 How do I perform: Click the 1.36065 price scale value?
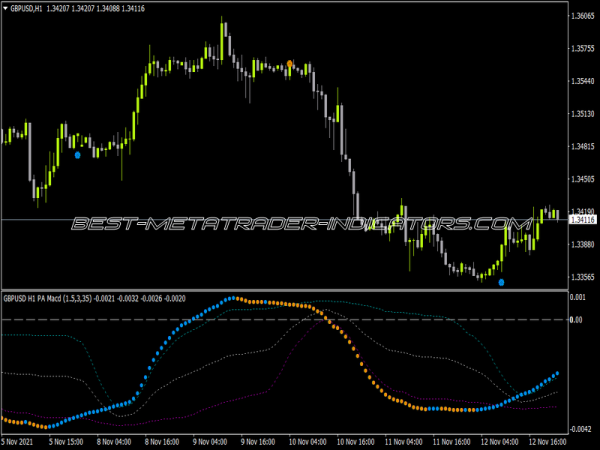(583, 16)
